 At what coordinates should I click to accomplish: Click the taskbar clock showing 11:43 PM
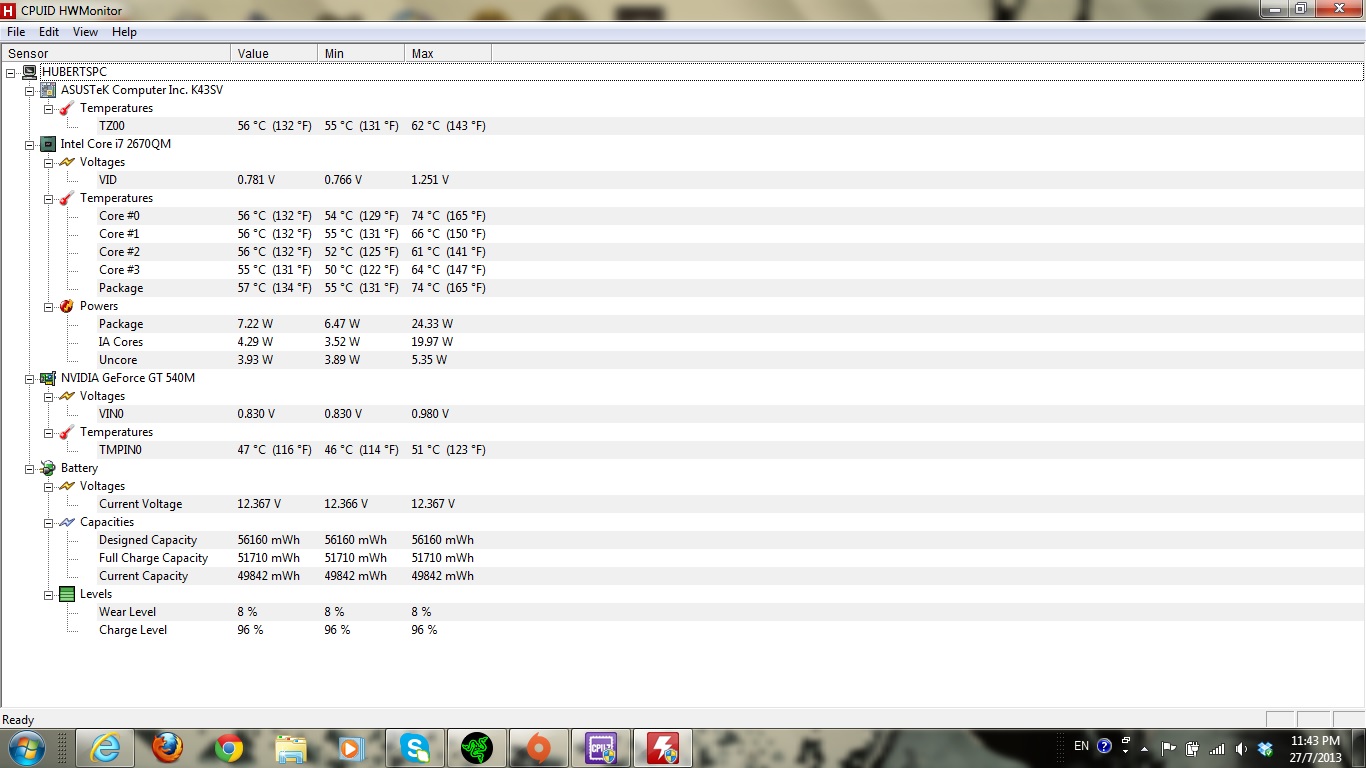pyautogui.click(x=1315, y=748)
